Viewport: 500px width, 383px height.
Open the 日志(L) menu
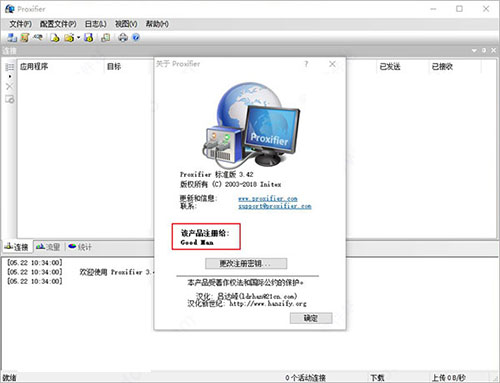(x=96, y=24)
